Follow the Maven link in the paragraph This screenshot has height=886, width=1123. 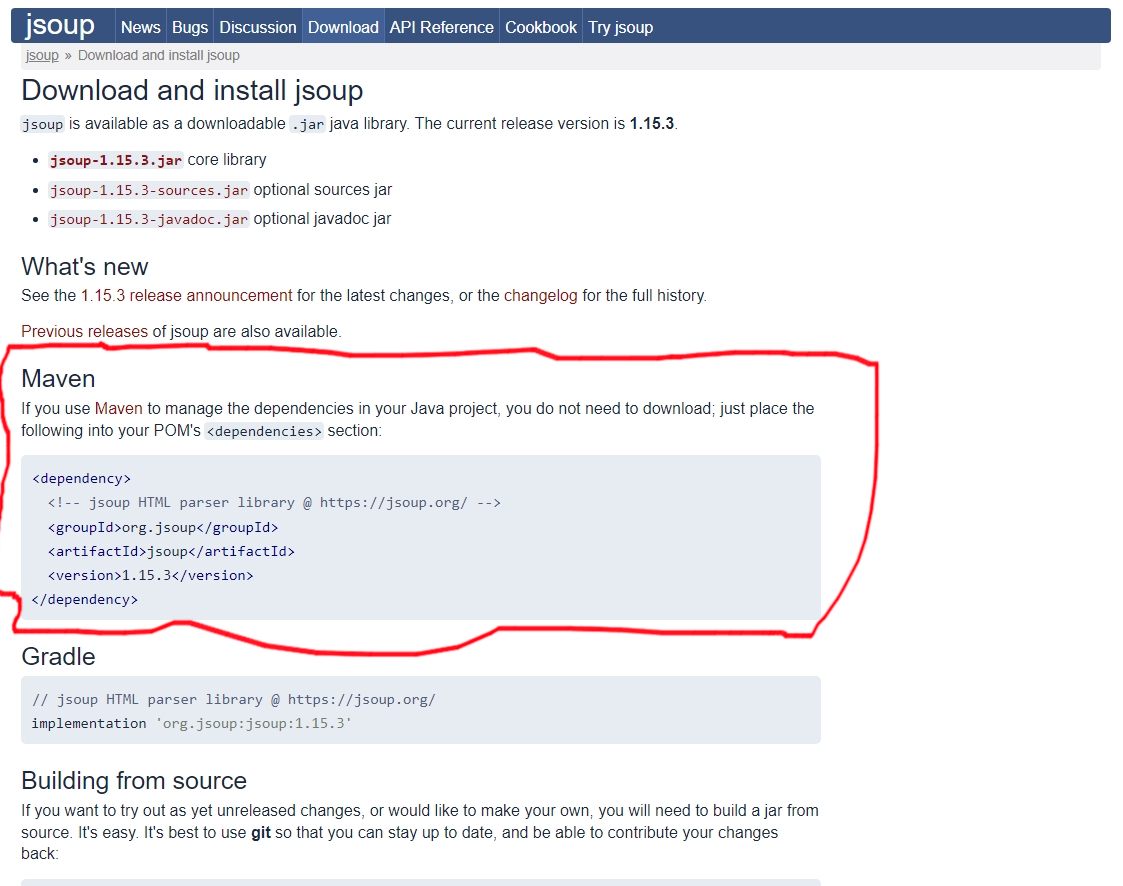point(119,408)
